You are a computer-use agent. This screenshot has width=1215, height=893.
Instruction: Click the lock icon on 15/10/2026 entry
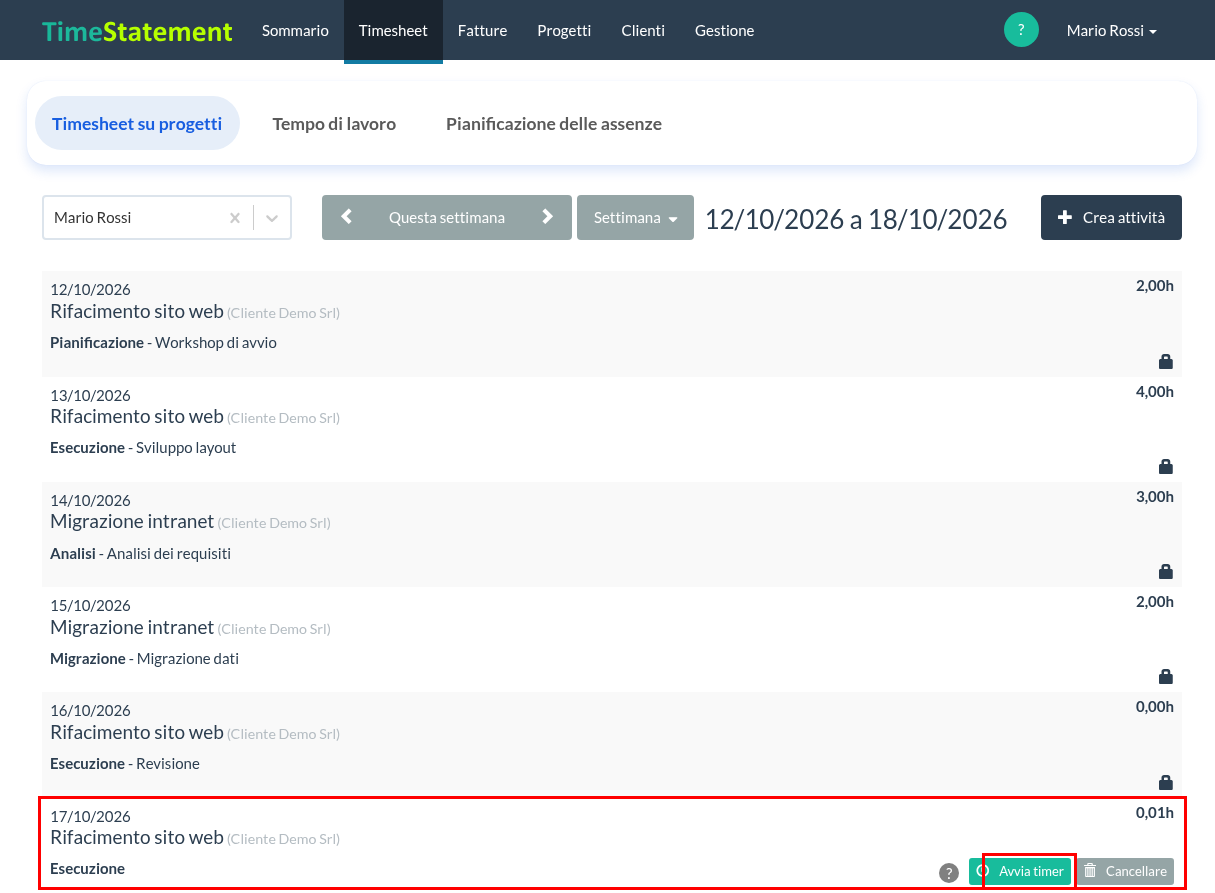pos(1165,677)
